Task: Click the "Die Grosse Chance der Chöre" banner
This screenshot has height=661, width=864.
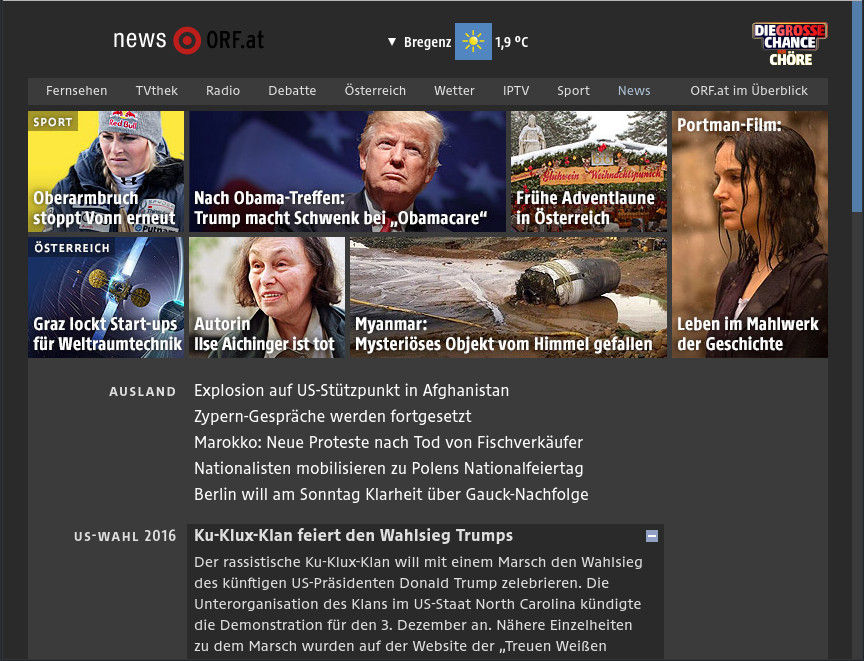Action: [789, 42]
